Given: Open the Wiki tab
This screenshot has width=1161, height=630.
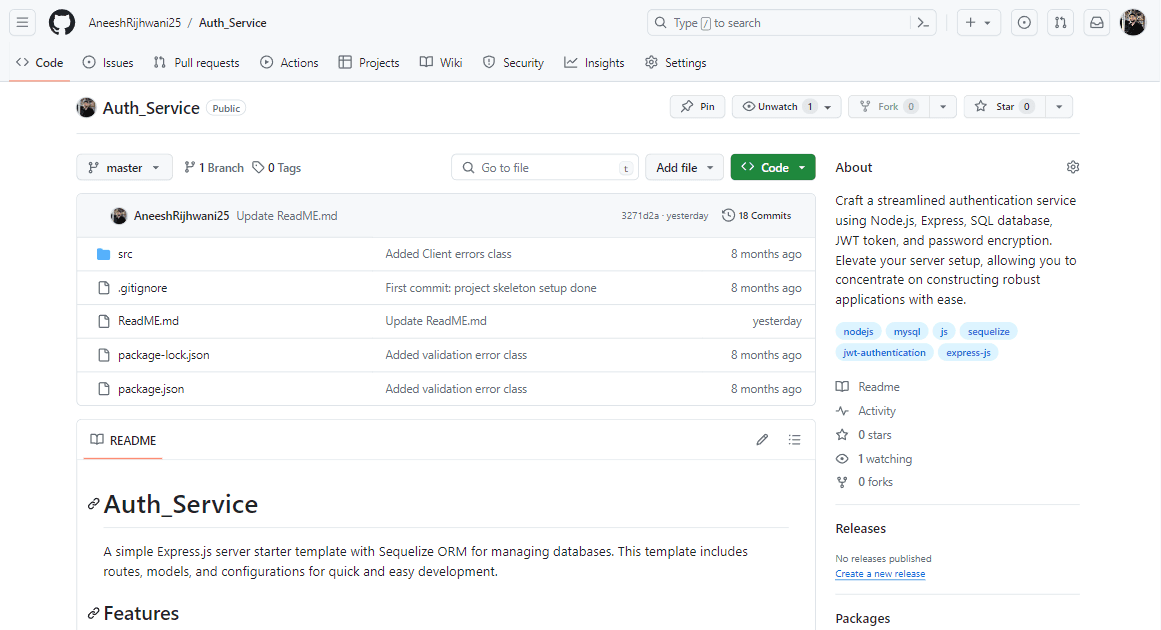Looking at the screenshot, I should click(441, 63).
